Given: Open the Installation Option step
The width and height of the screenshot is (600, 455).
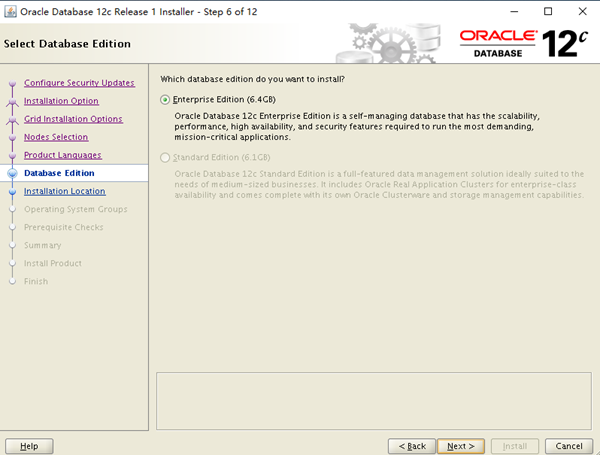Looking at the screenshot, I should coord(61,101).
